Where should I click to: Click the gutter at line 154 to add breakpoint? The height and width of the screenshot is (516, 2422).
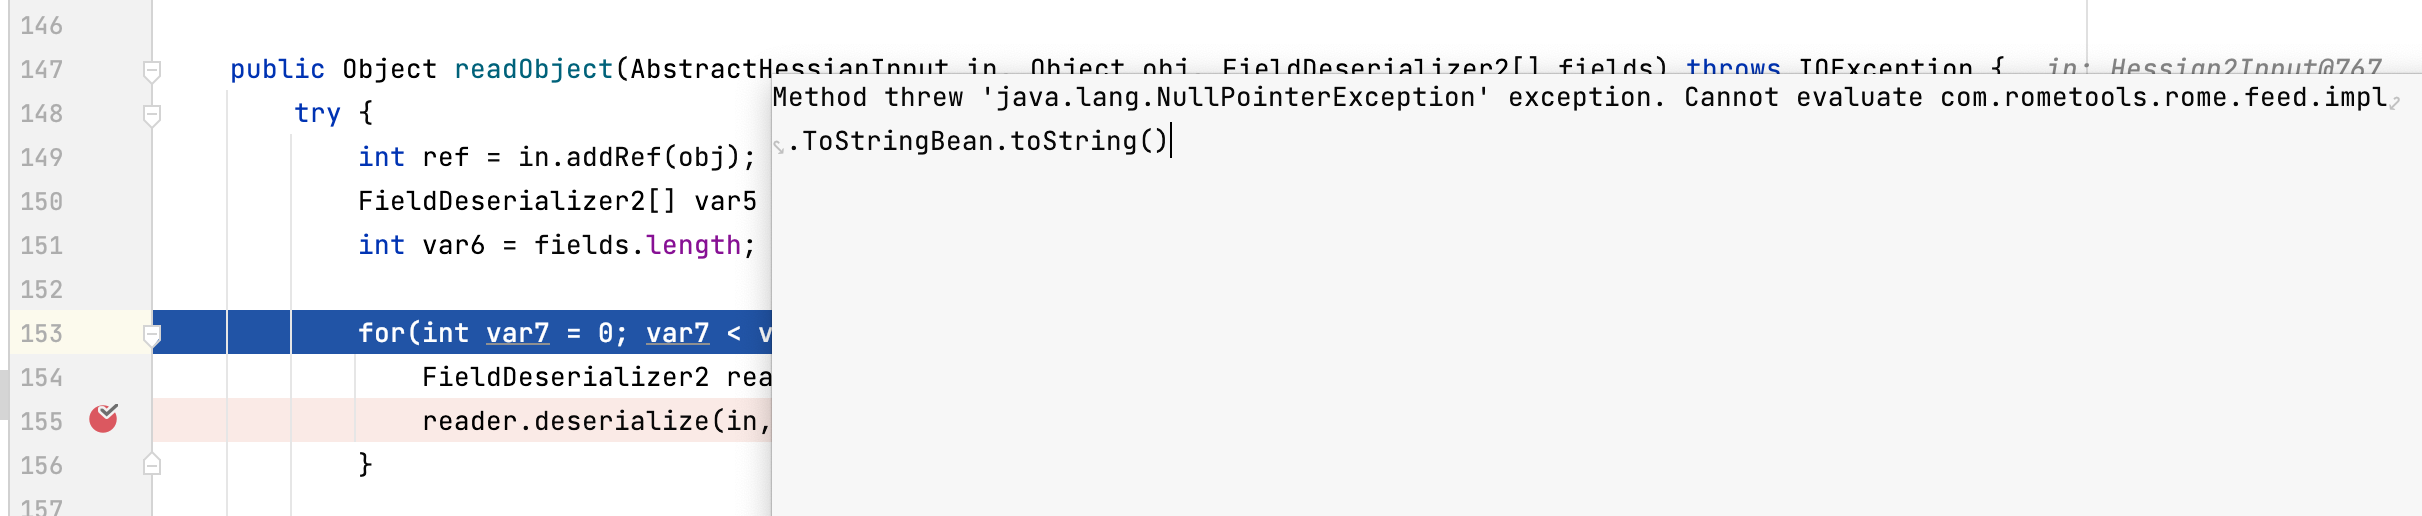[103, 377]
